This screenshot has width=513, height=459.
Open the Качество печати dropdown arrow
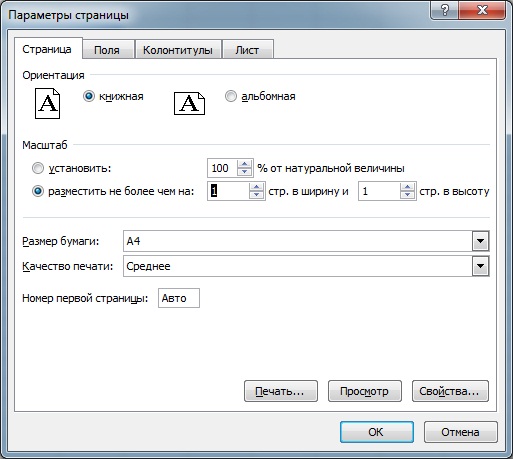coord(480,266)
